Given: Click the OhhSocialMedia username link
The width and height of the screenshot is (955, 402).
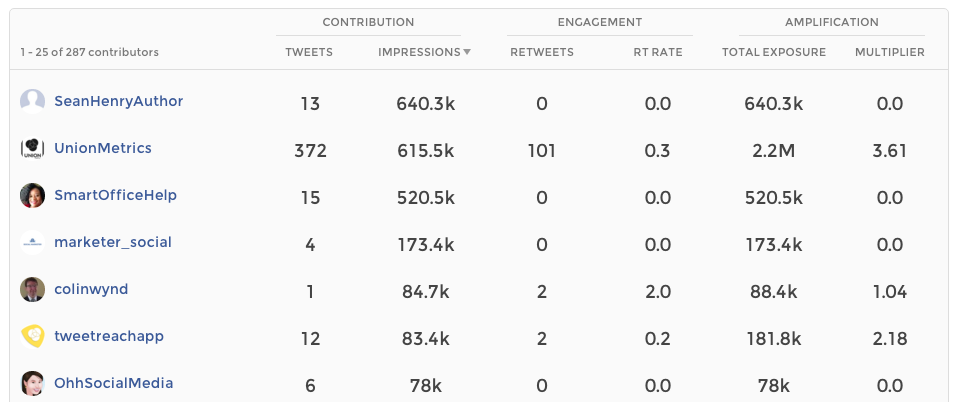Looking at the screenshot, I should tap(113, 383).
